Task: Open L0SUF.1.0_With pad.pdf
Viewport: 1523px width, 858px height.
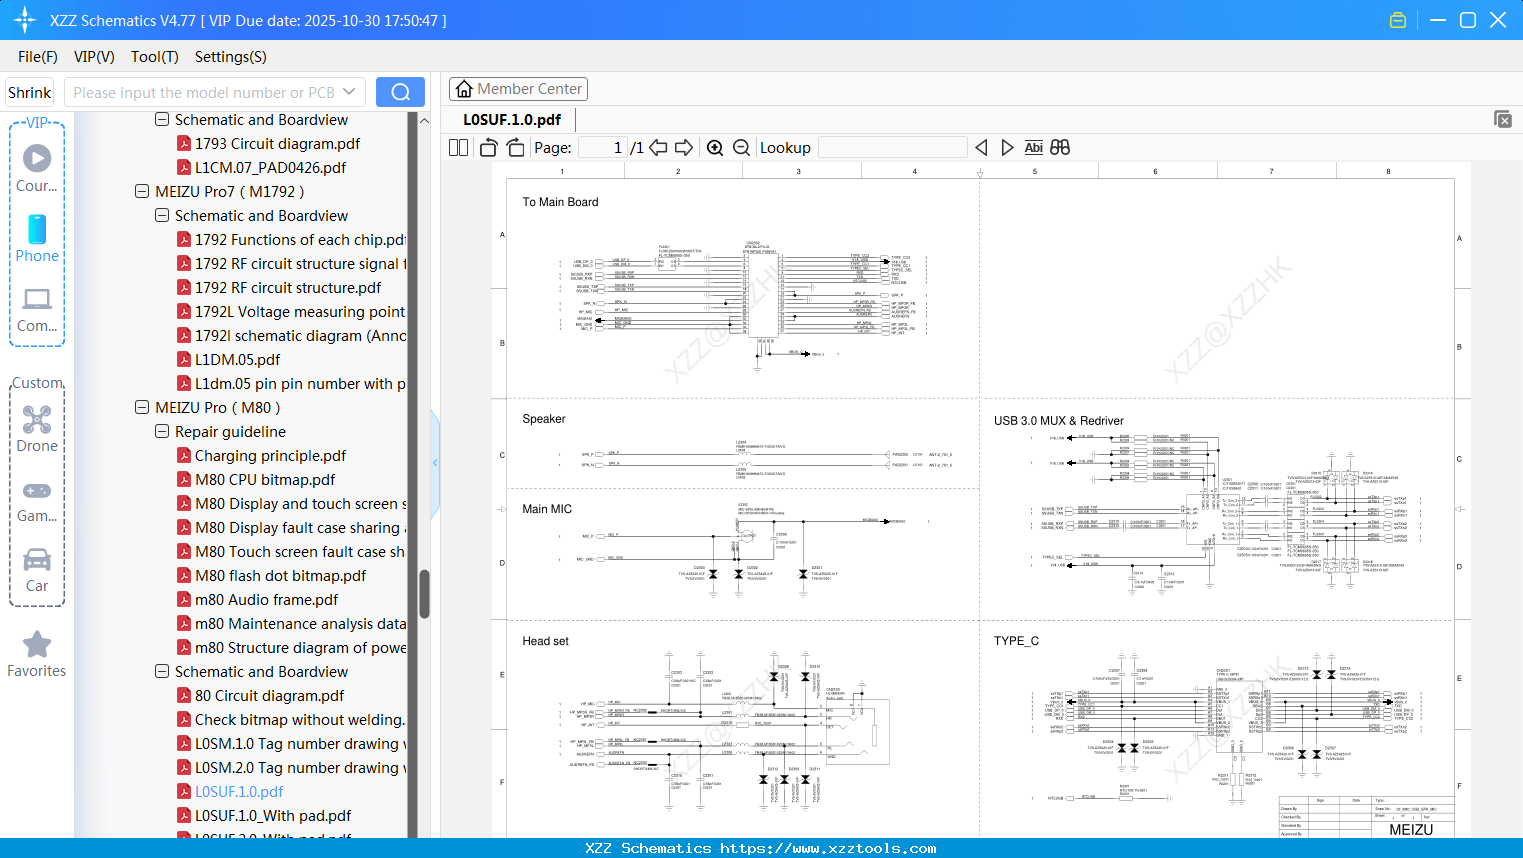Action: [x=273, y=815]
